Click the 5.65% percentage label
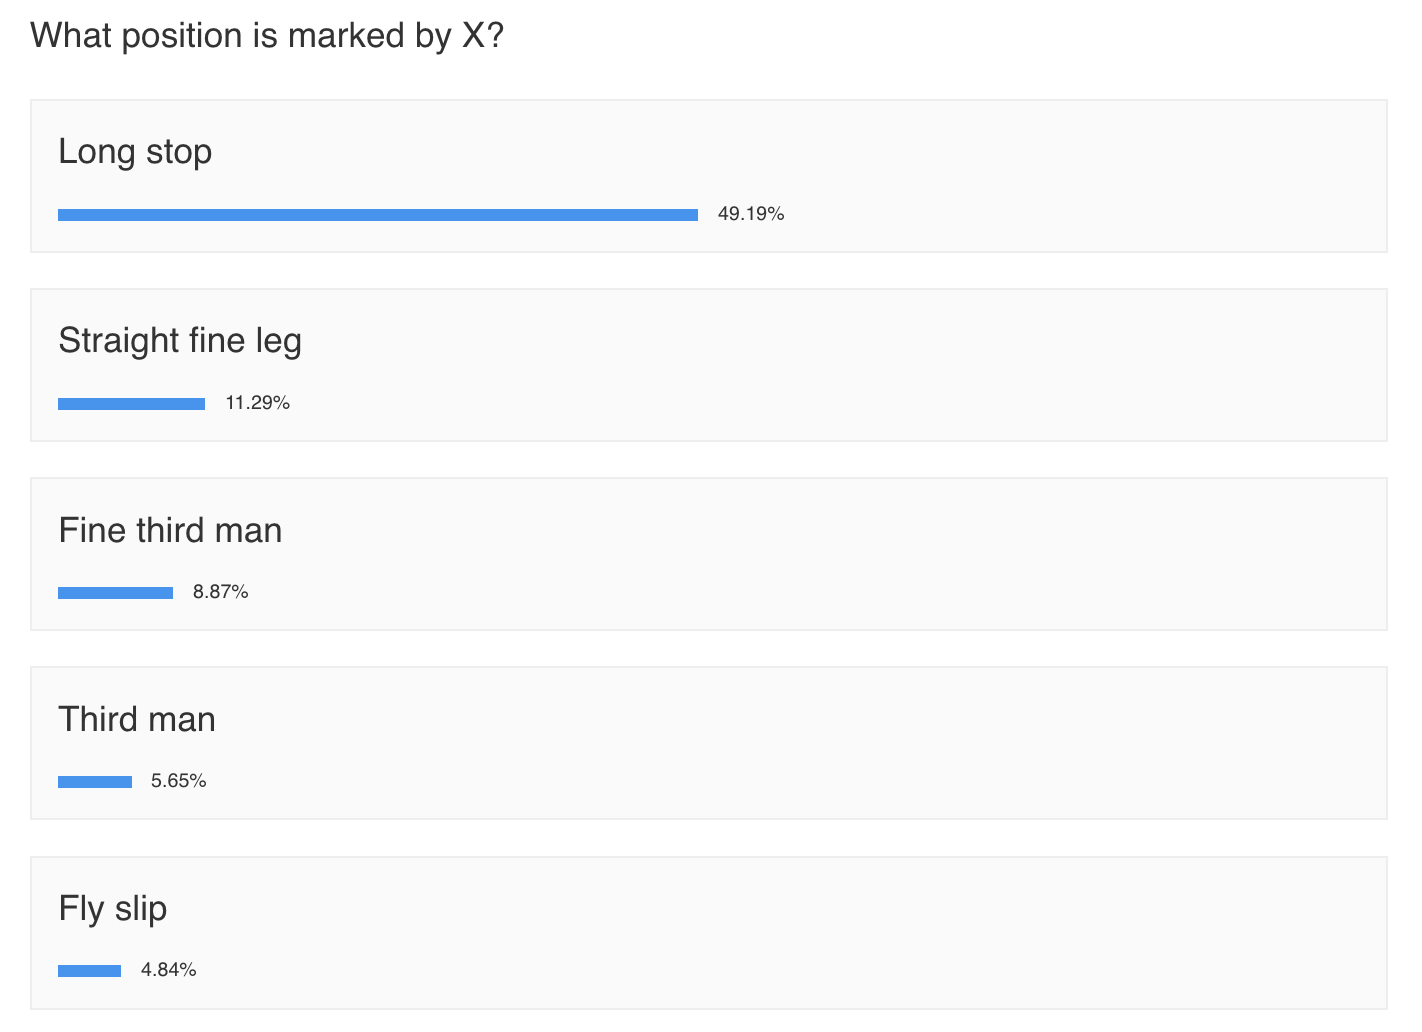This screenshot has height=1032, width=1422. [179, 781]
